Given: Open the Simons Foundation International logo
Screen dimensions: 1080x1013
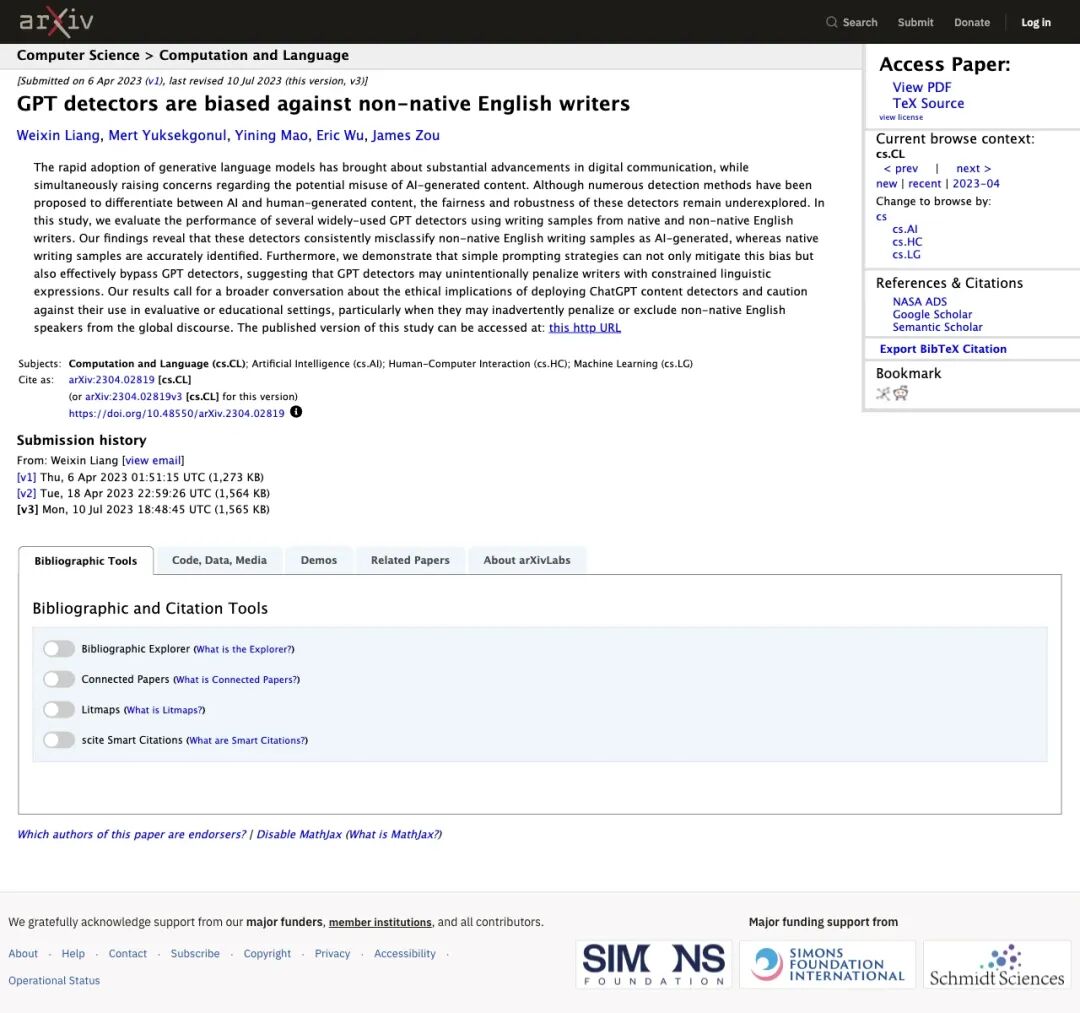Looking at the screenshot, I should pos(827,964).
